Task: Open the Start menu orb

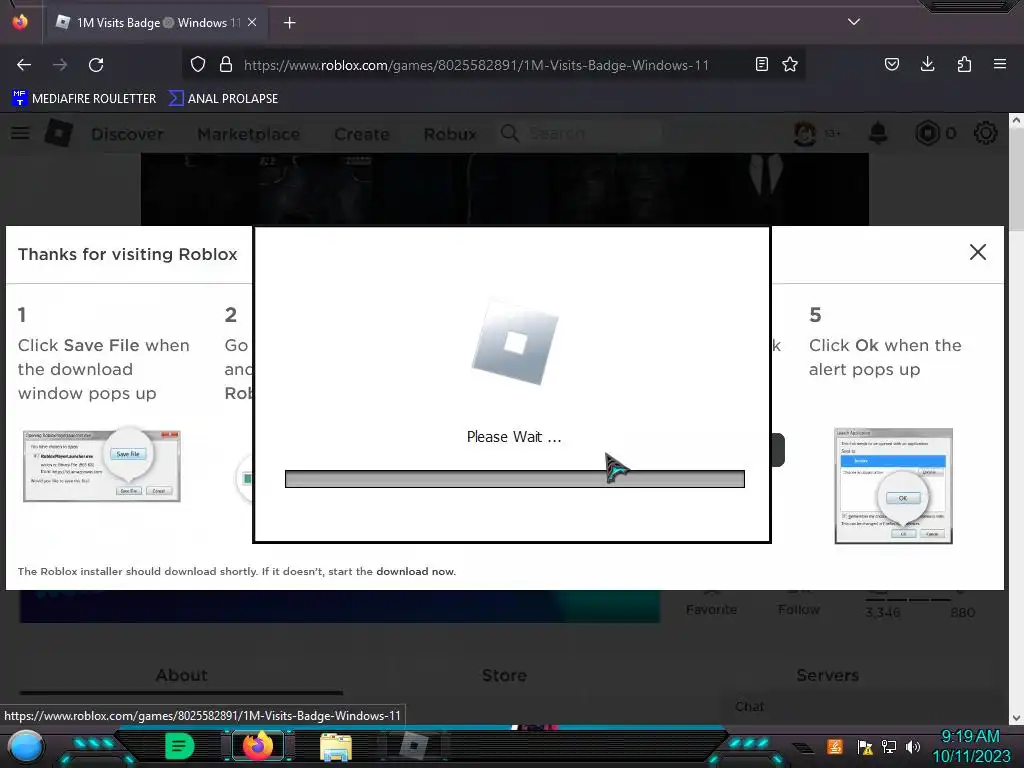Action: [x=25, y=747]
